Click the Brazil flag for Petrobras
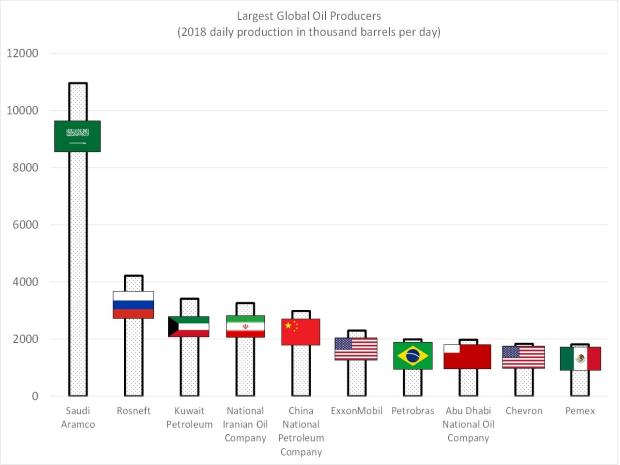 click(412, 355)
